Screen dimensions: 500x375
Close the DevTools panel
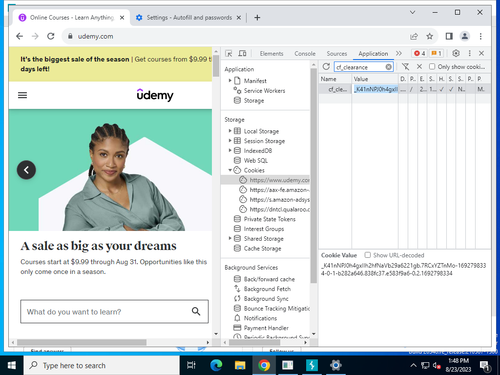click(481, 53)
